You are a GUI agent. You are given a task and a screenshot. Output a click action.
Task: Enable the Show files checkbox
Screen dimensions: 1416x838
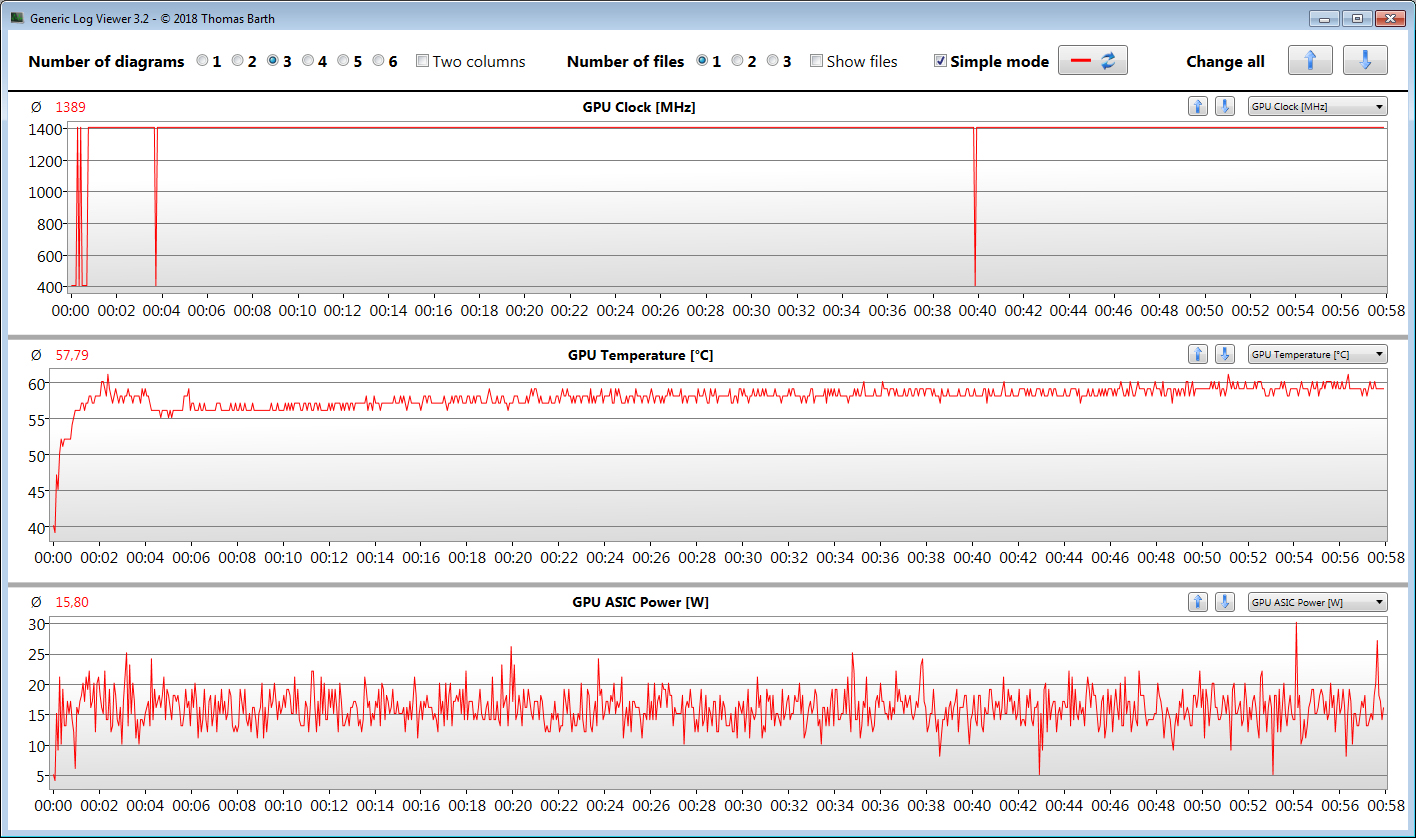pos(816,61)
